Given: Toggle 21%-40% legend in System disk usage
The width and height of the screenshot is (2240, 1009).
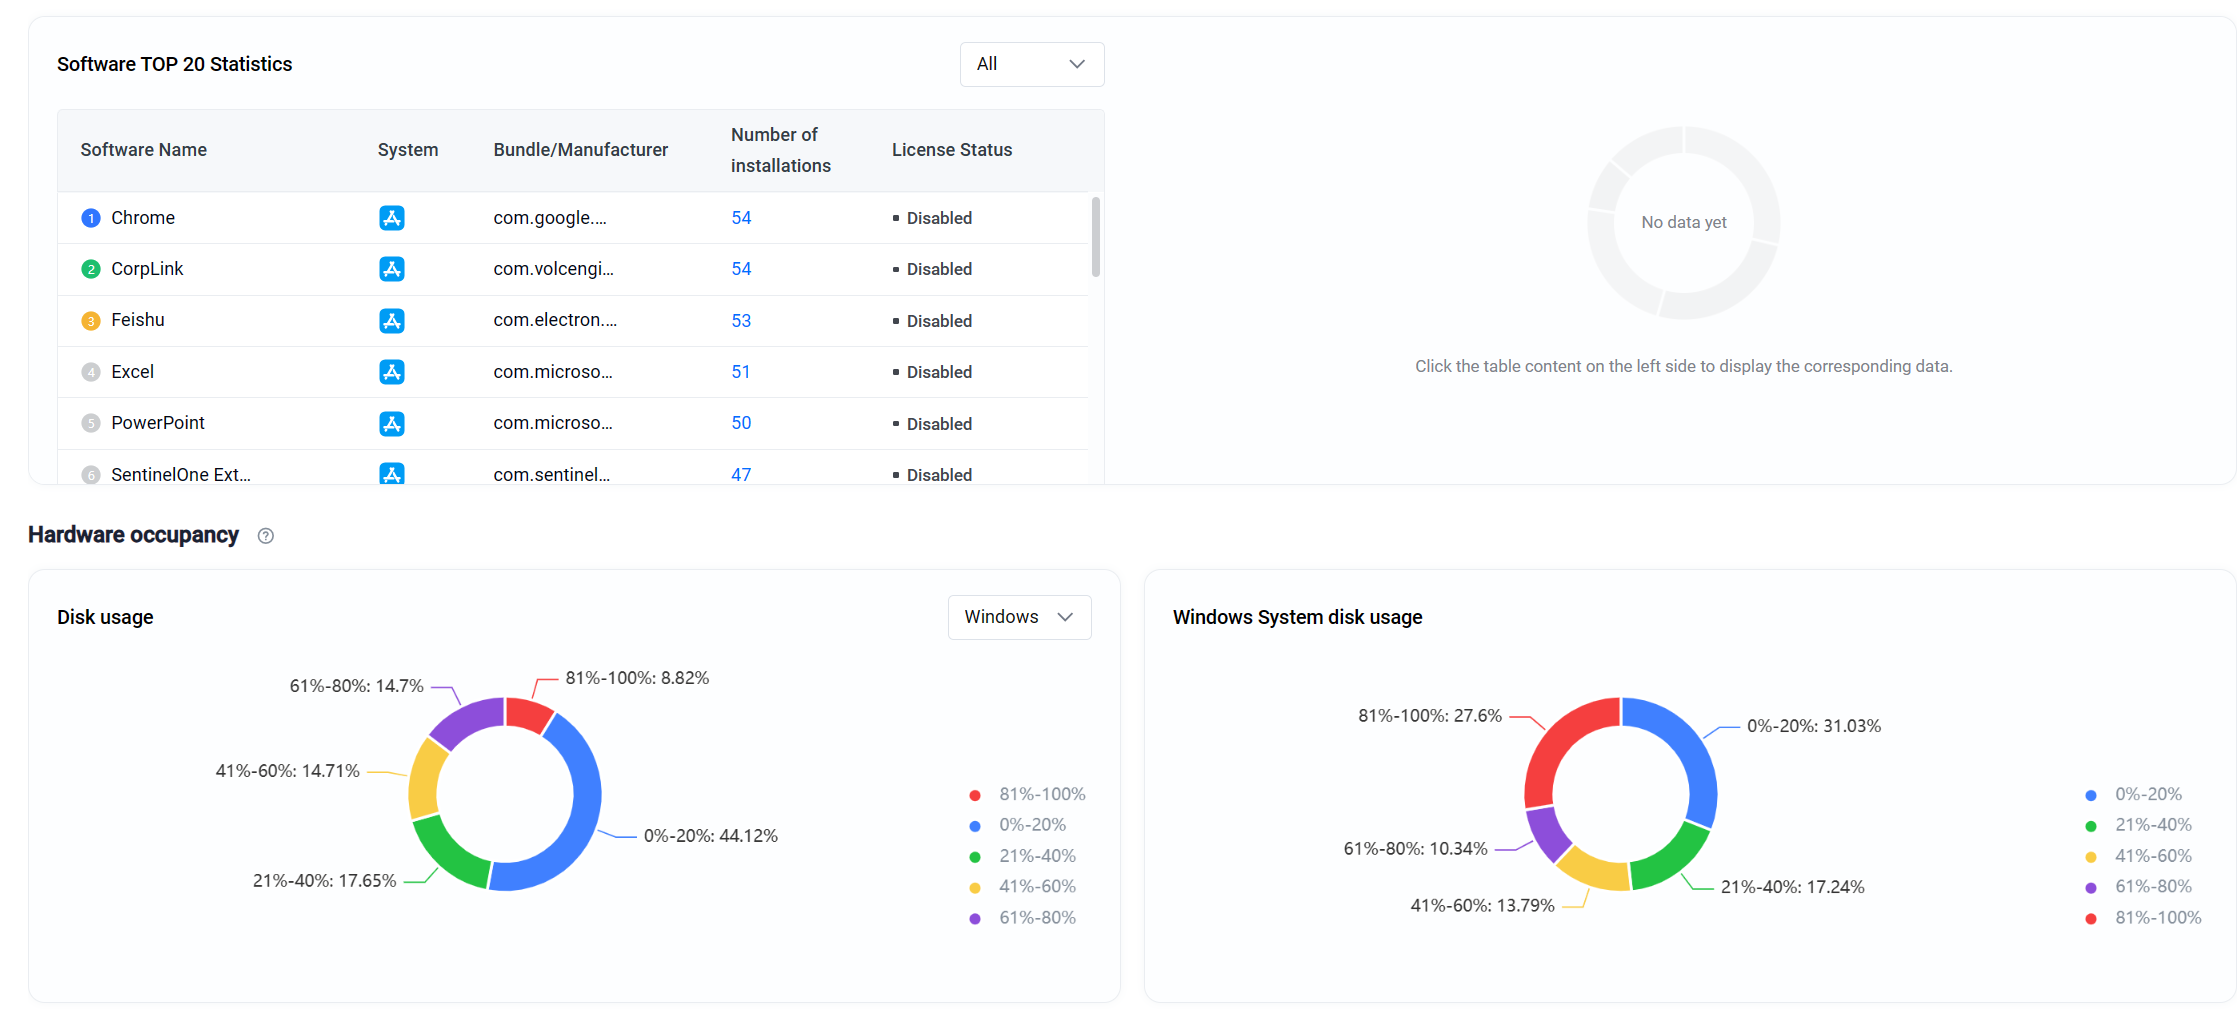Looking at the screenshot, I should click(2139, 825).
